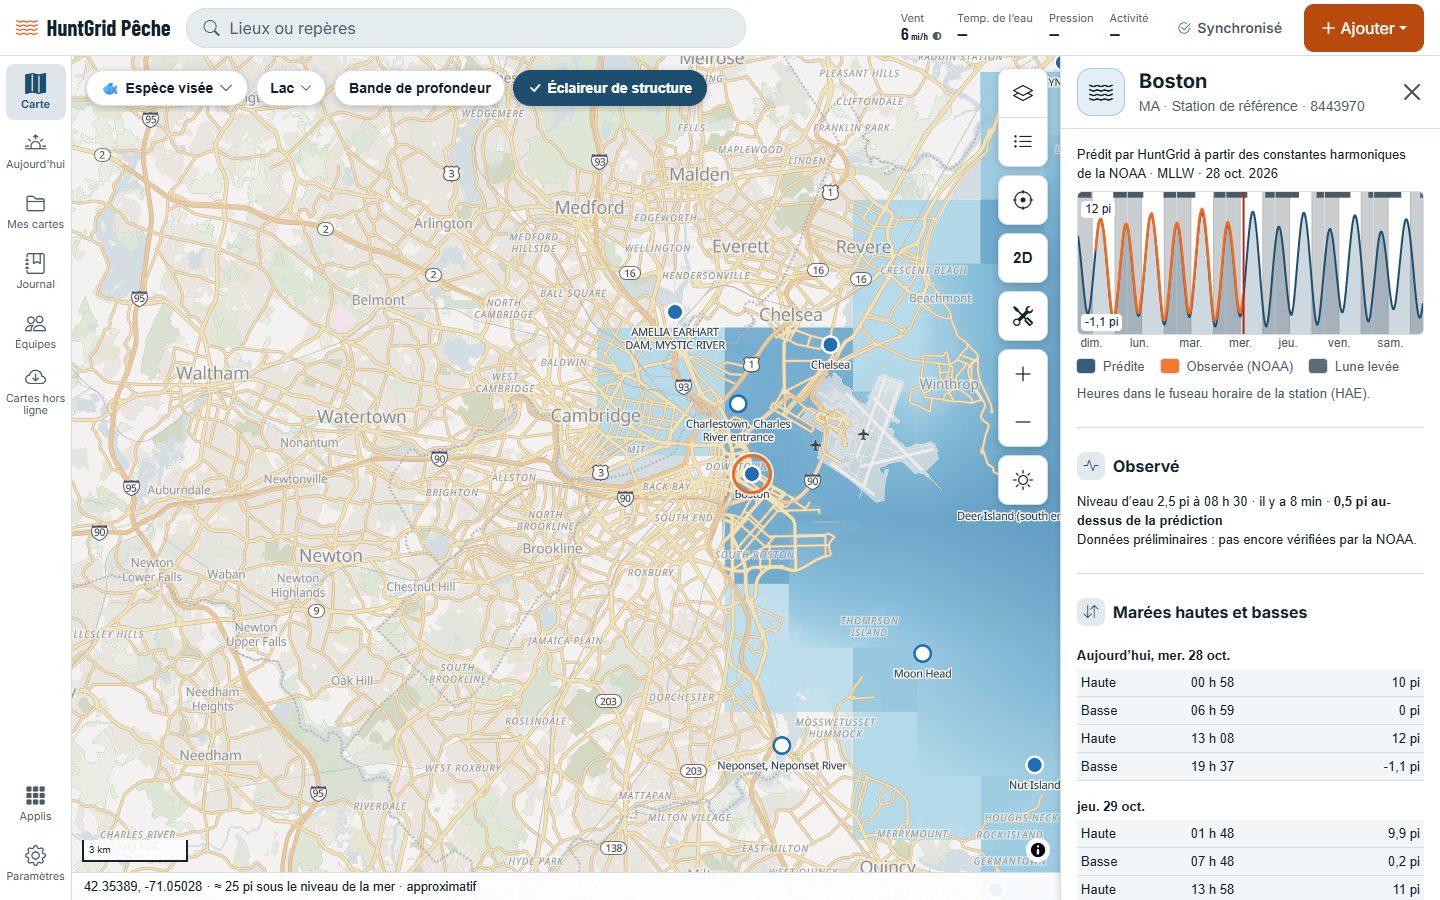Select the Moon Head station marker
Image resolution: width=1440 pixels, height=900 pixels.
(922, 654)
